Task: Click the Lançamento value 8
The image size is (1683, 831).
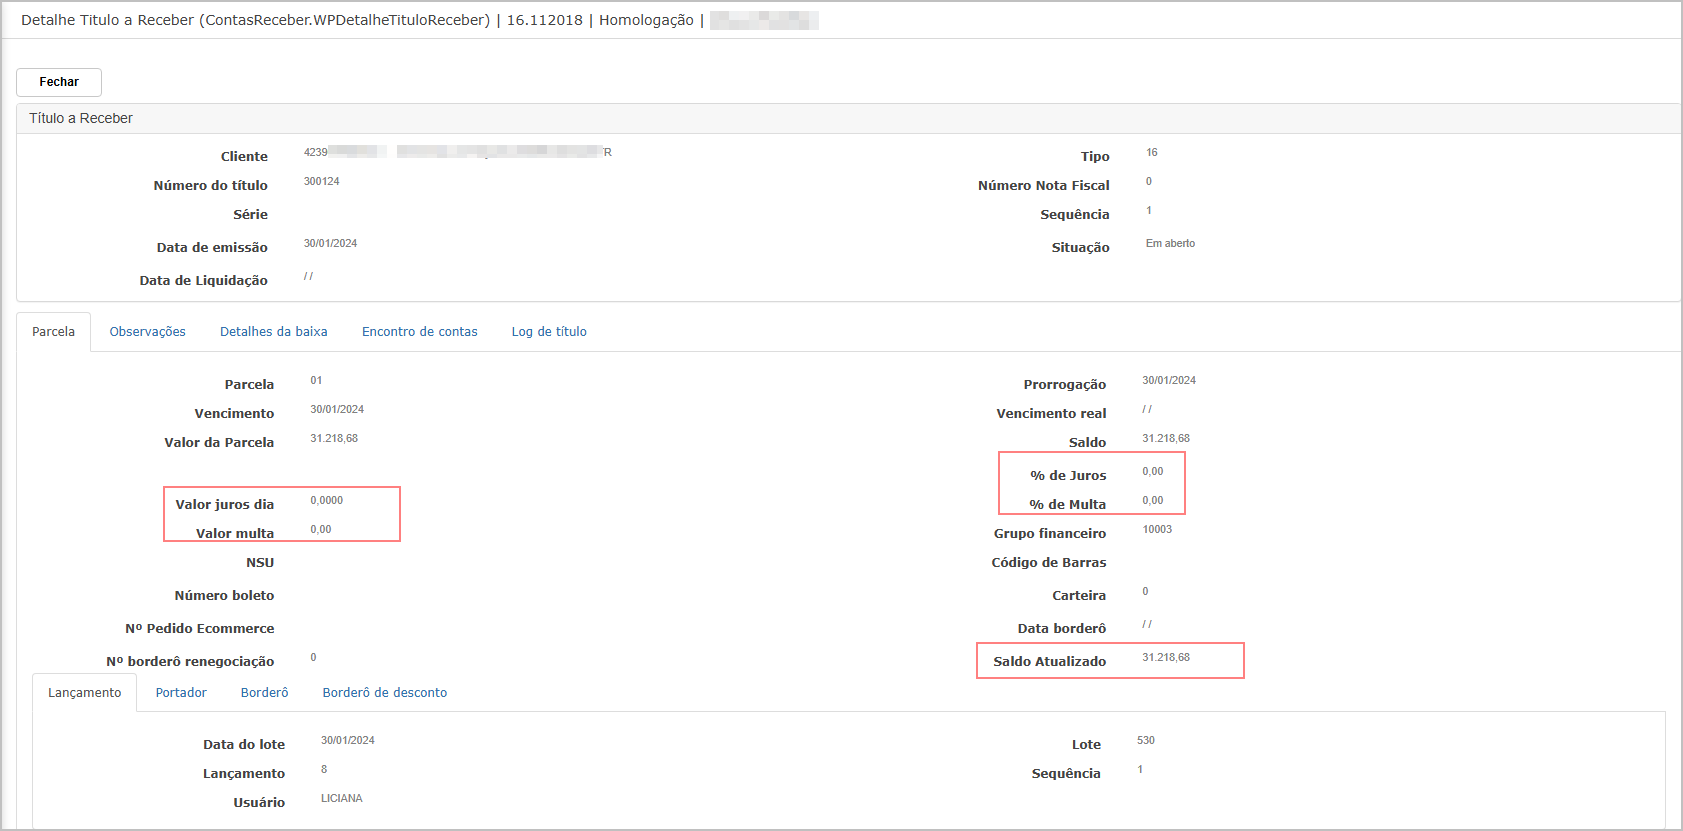Action: pyautogui.click(x=324, y=770)
